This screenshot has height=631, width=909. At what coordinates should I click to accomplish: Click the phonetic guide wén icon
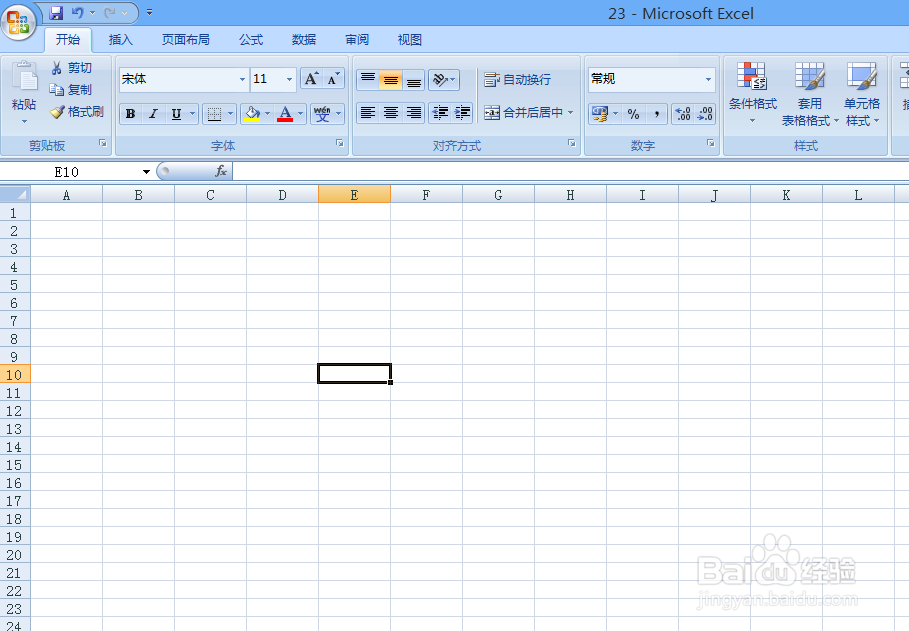coord(322,114)
